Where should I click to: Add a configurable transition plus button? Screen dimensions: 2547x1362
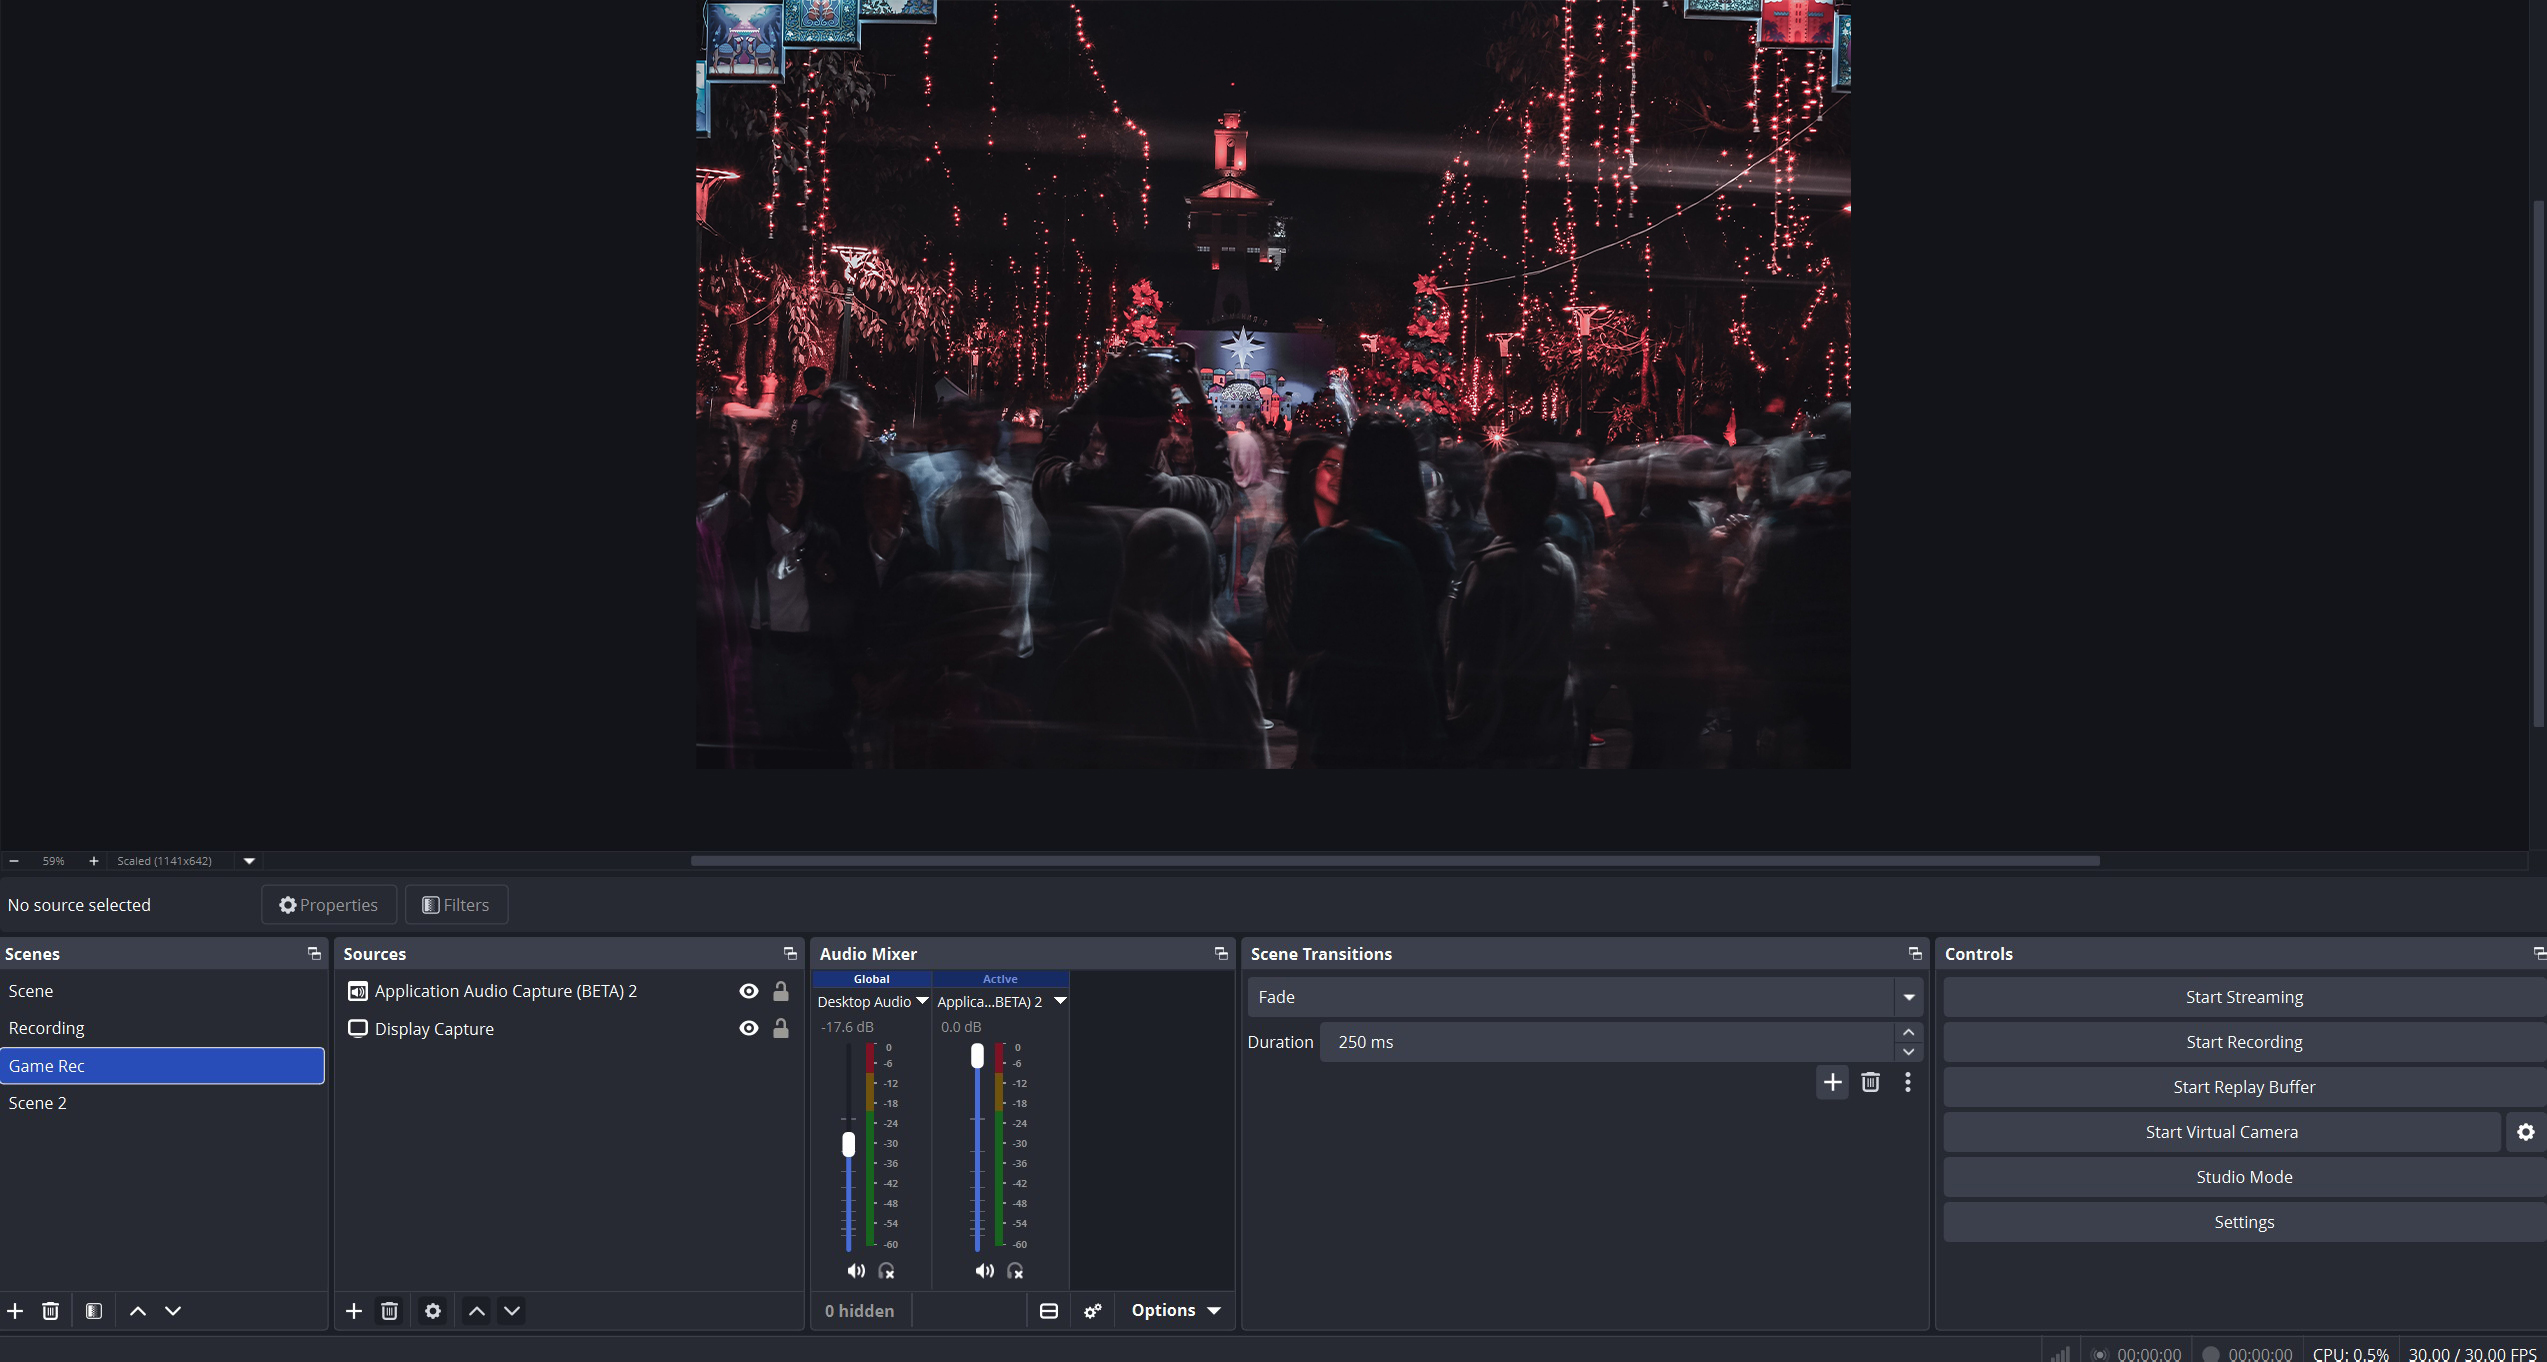(1832, 1082)
